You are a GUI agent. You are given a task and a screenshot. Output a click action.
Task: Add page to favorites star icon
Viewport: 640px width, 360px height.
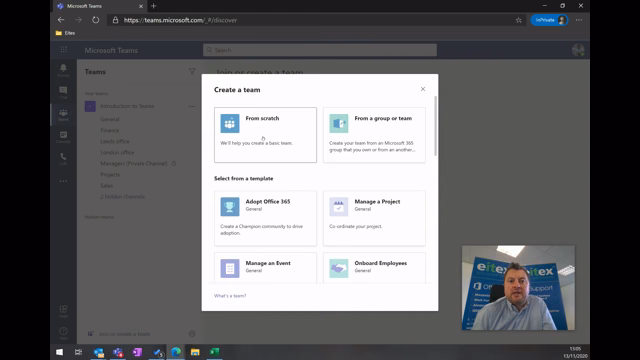pyautogui.click(x=518, y=20)
